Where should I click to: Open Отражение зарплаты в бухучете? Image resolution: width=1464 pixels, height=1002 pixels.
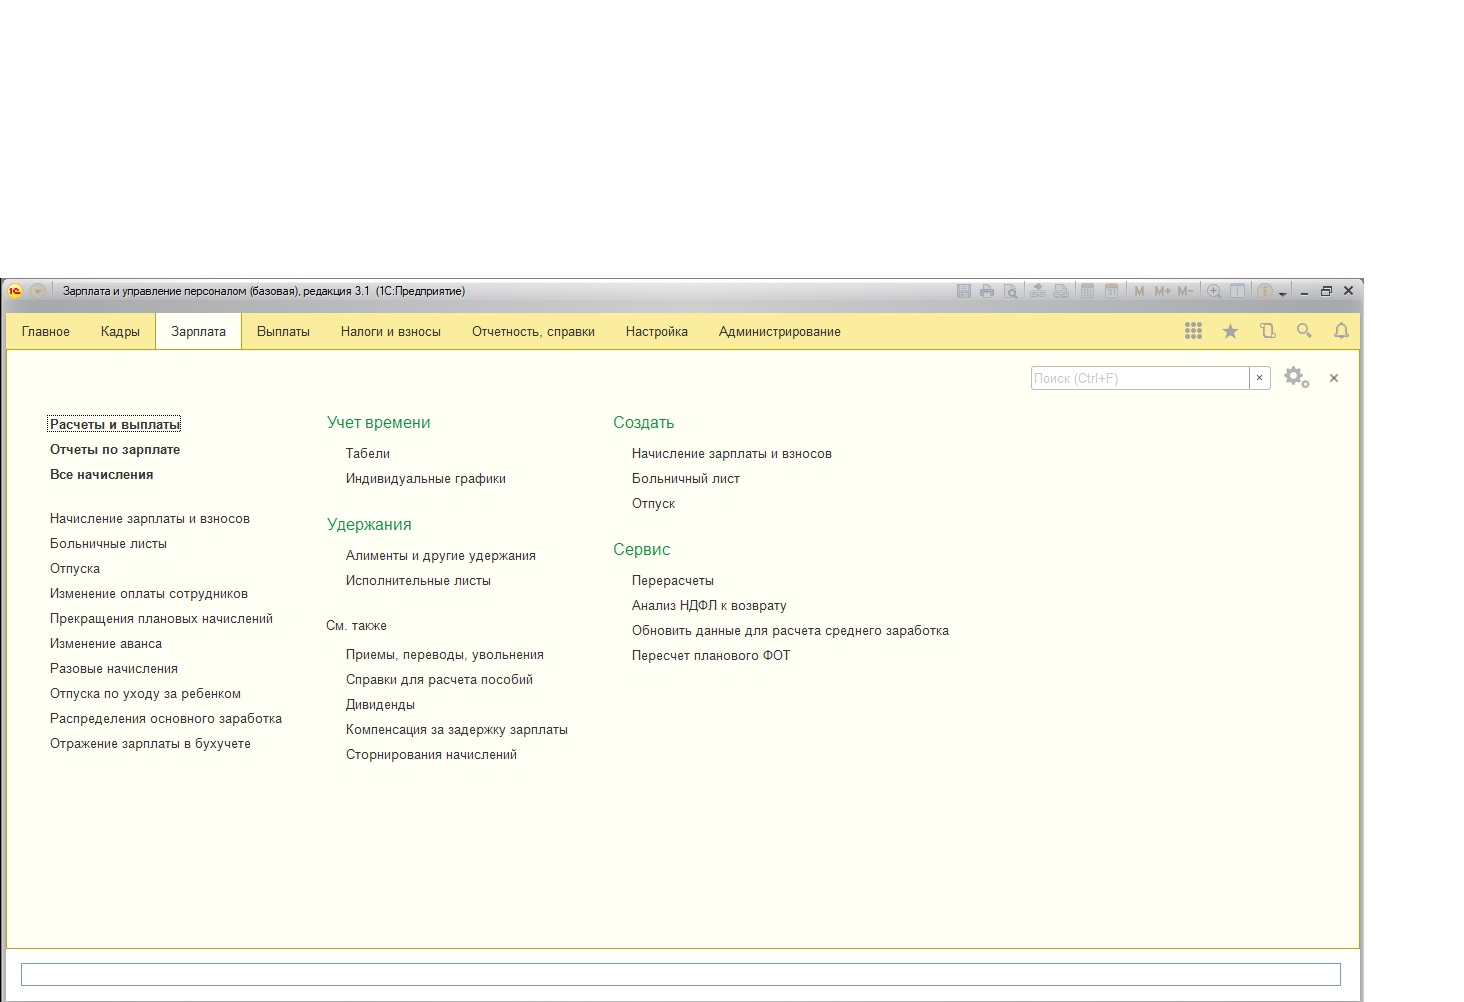(150, 744)
